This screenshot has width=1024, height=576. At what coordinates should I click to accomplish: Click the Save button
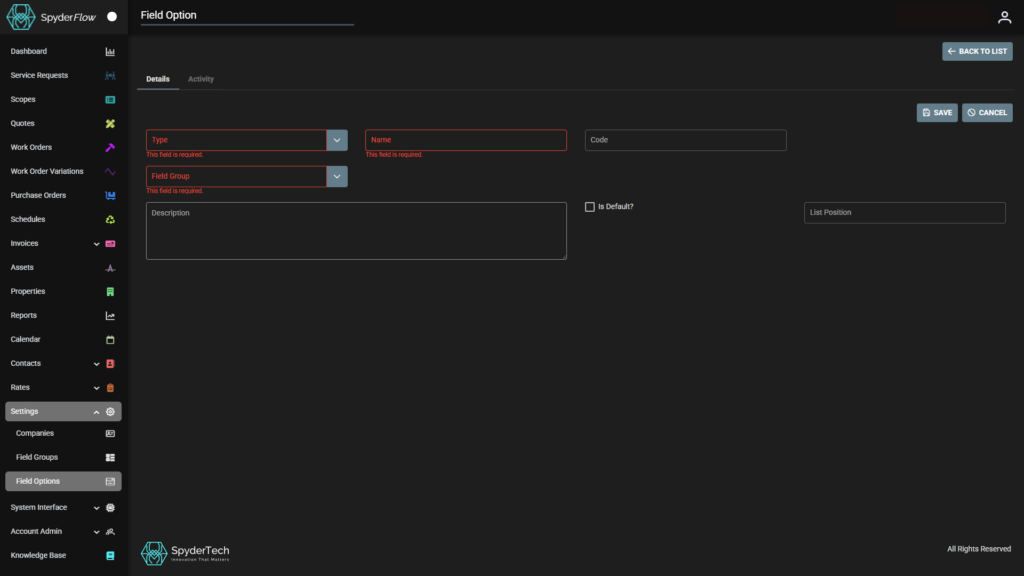click(x=936, y=113)
